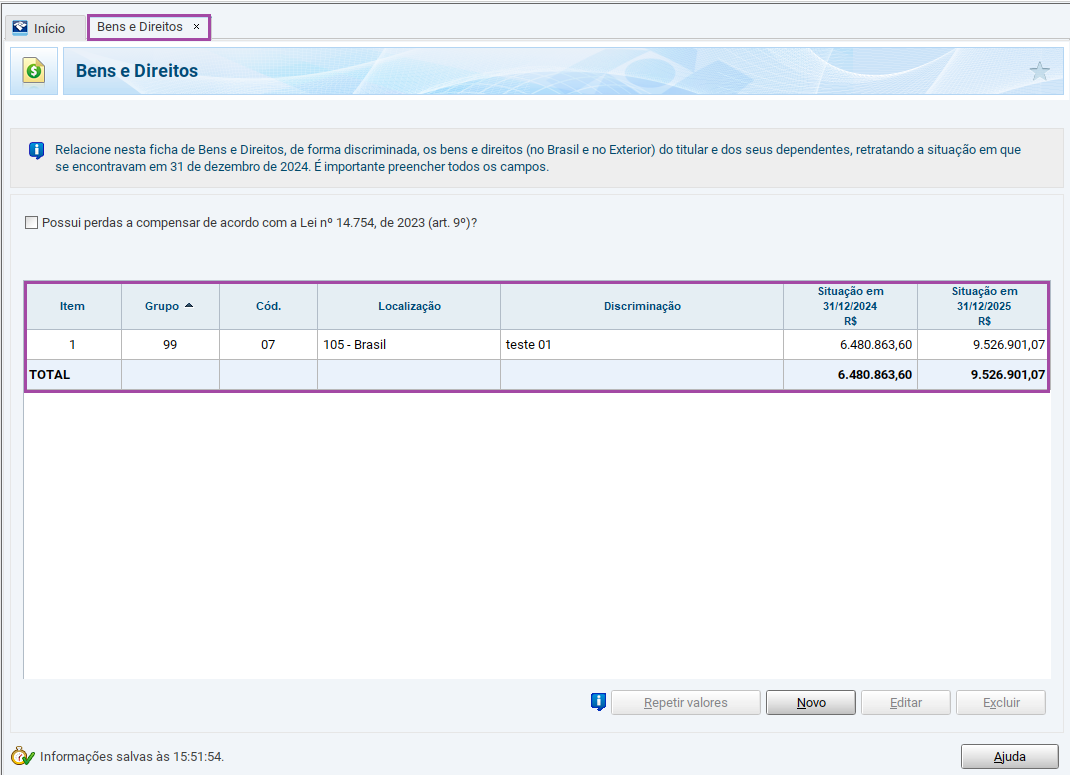Click the 6.480.863,60 value in row 1
1070x775 pixels.
[876, 345]
